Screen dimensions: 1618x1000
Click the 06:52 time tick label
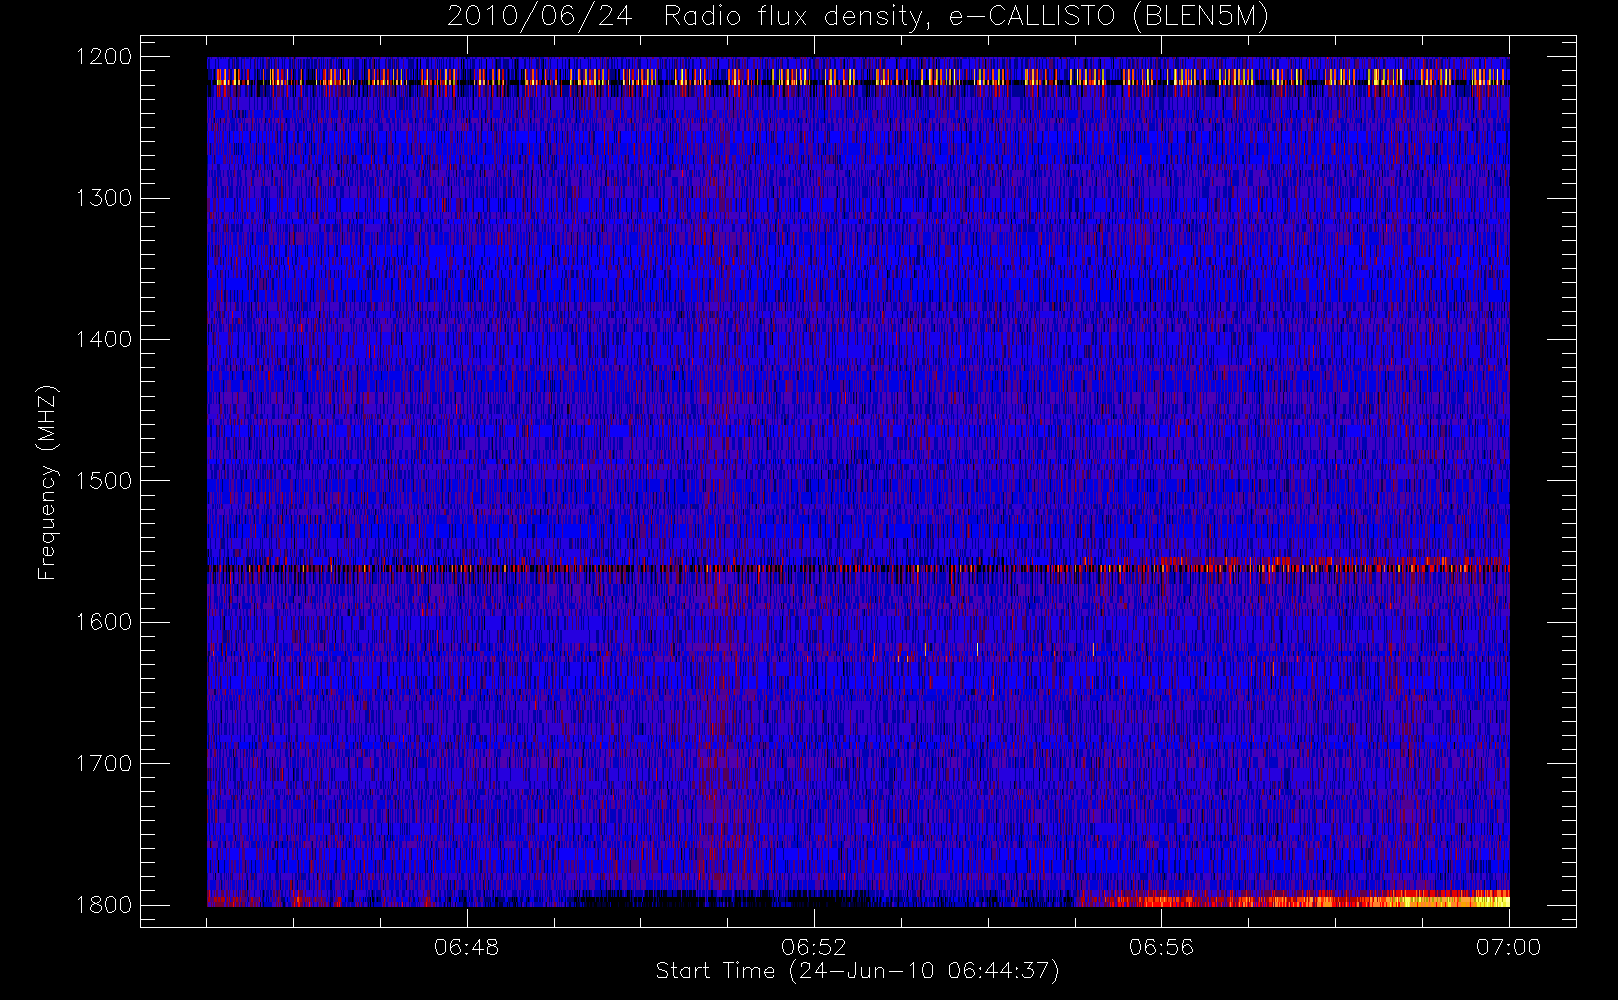pyautogui.click(x=814, y=947)
